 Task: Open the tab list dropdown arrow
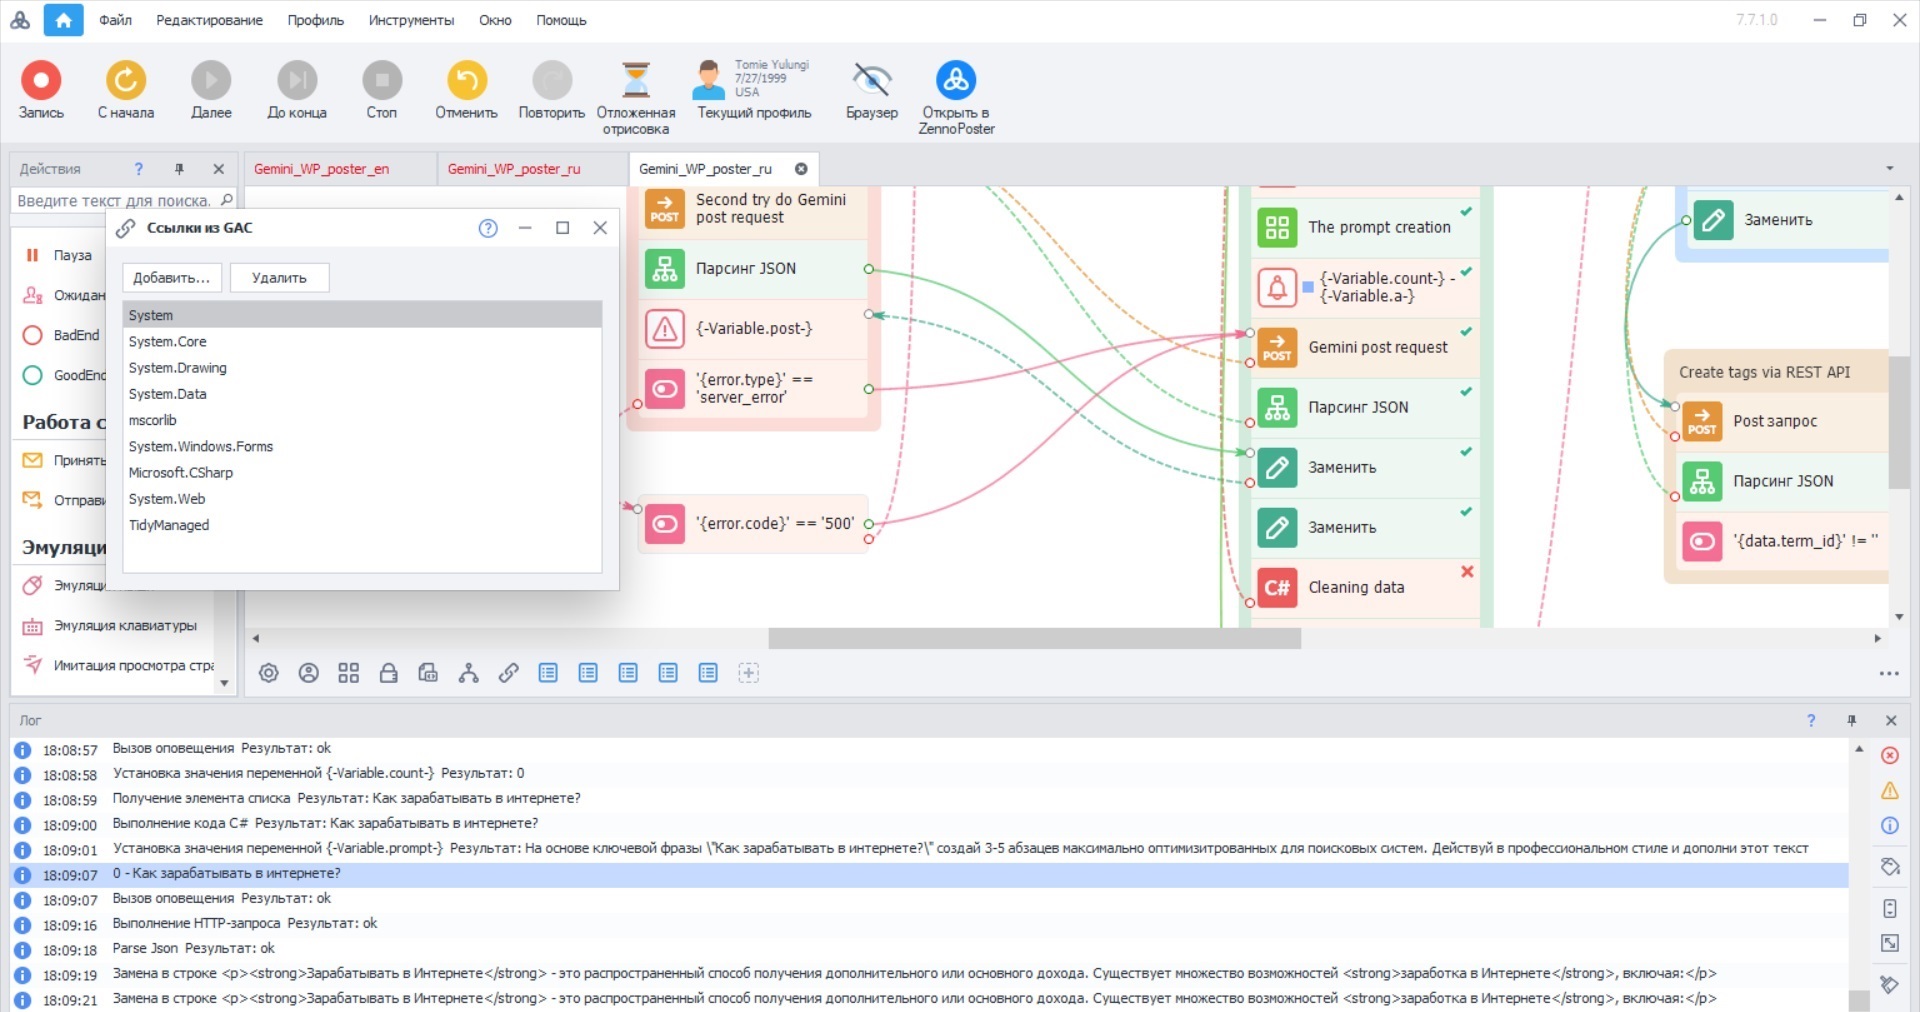coord(1890,169)
